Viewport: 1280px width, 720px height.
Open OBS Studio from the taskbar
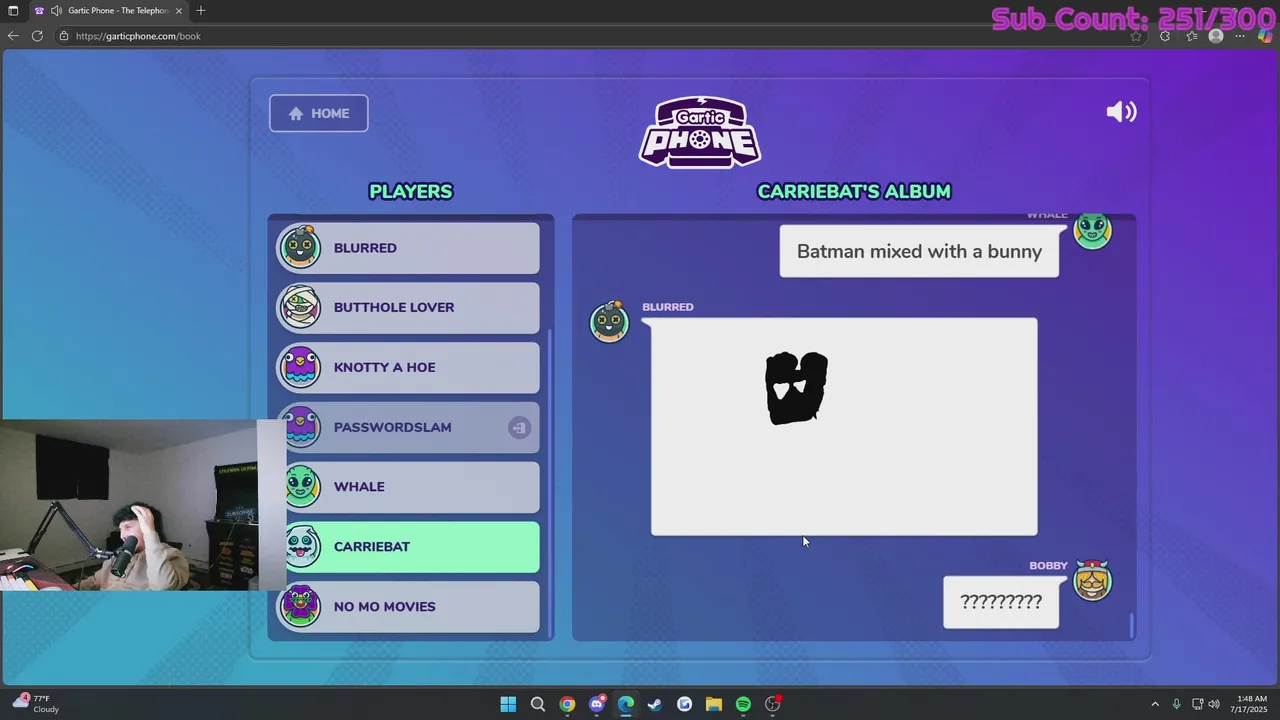[x=773, y=704]
